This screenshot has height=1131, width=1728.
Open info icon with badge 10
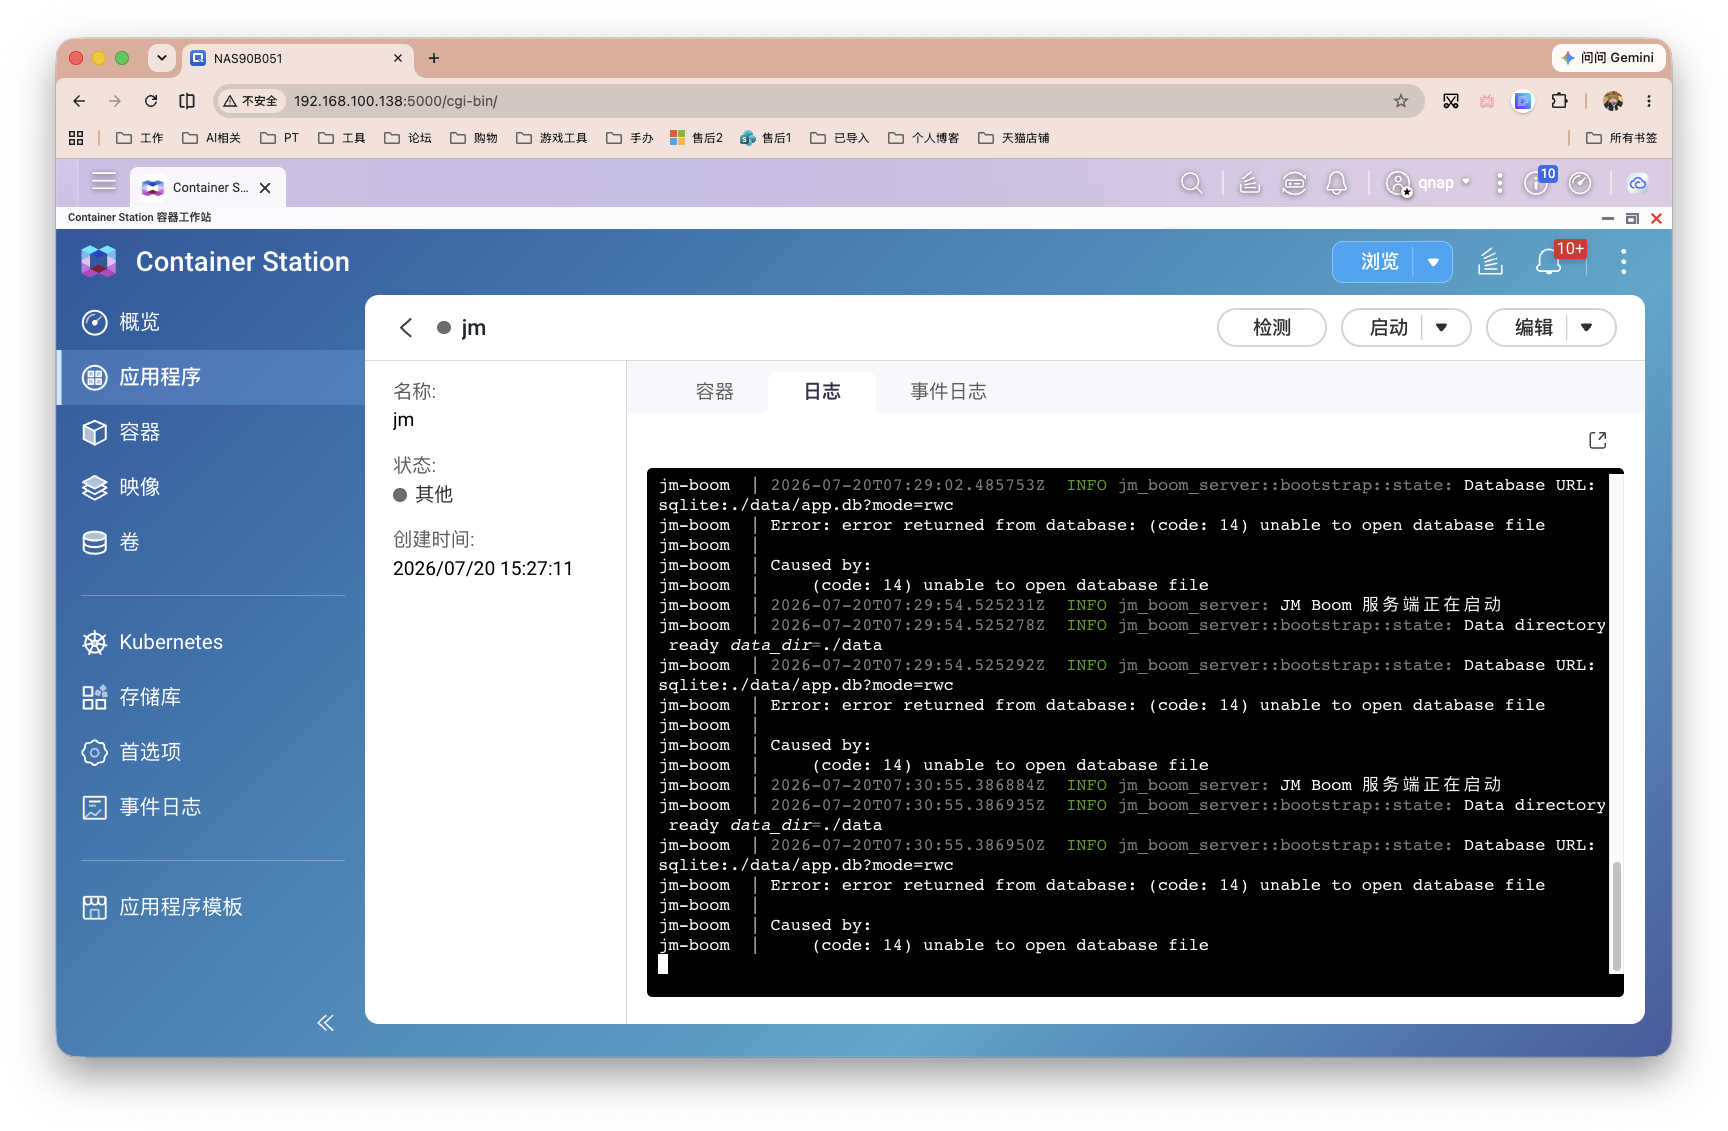click(x=1537, y=183)
